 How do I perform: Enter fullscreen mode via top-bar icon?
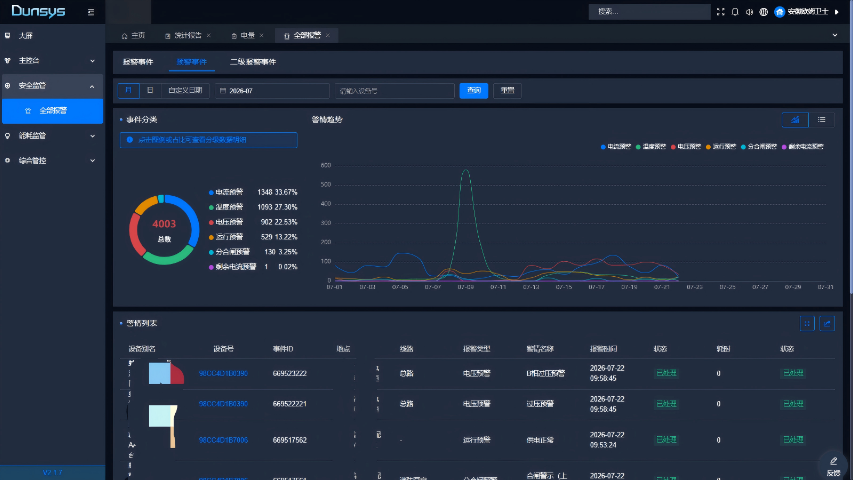tap(720, 11)
